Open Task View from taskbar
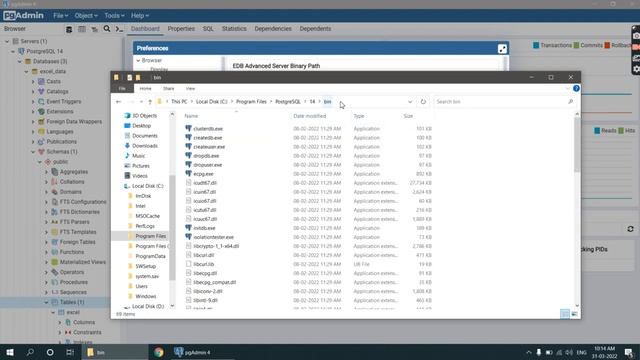 [70, 352]
